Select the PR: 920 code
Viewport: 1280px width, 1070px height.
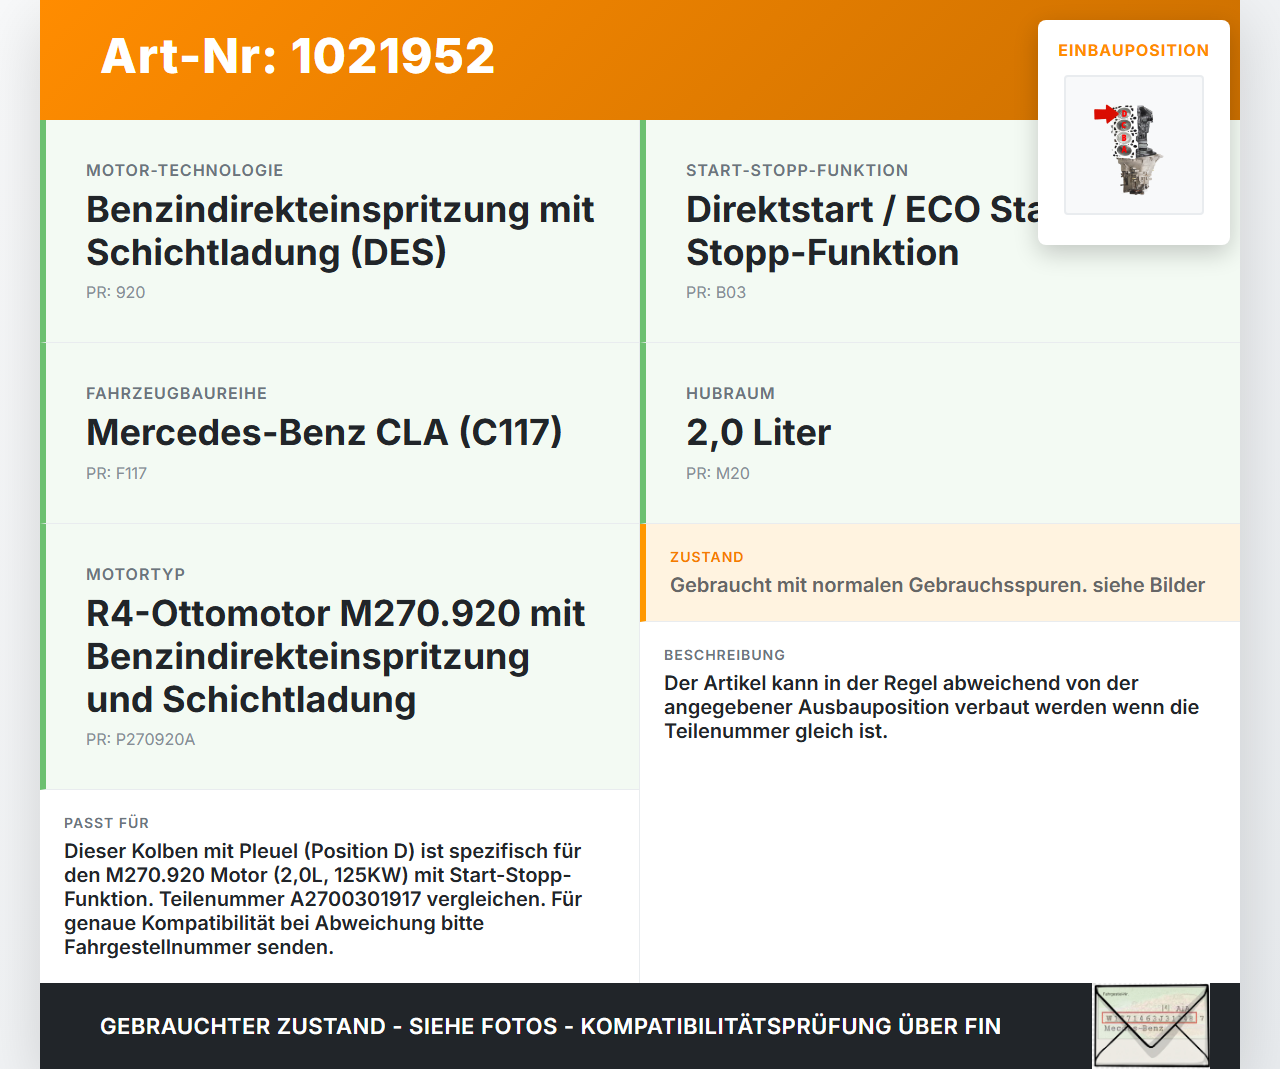tap(116, 292)
